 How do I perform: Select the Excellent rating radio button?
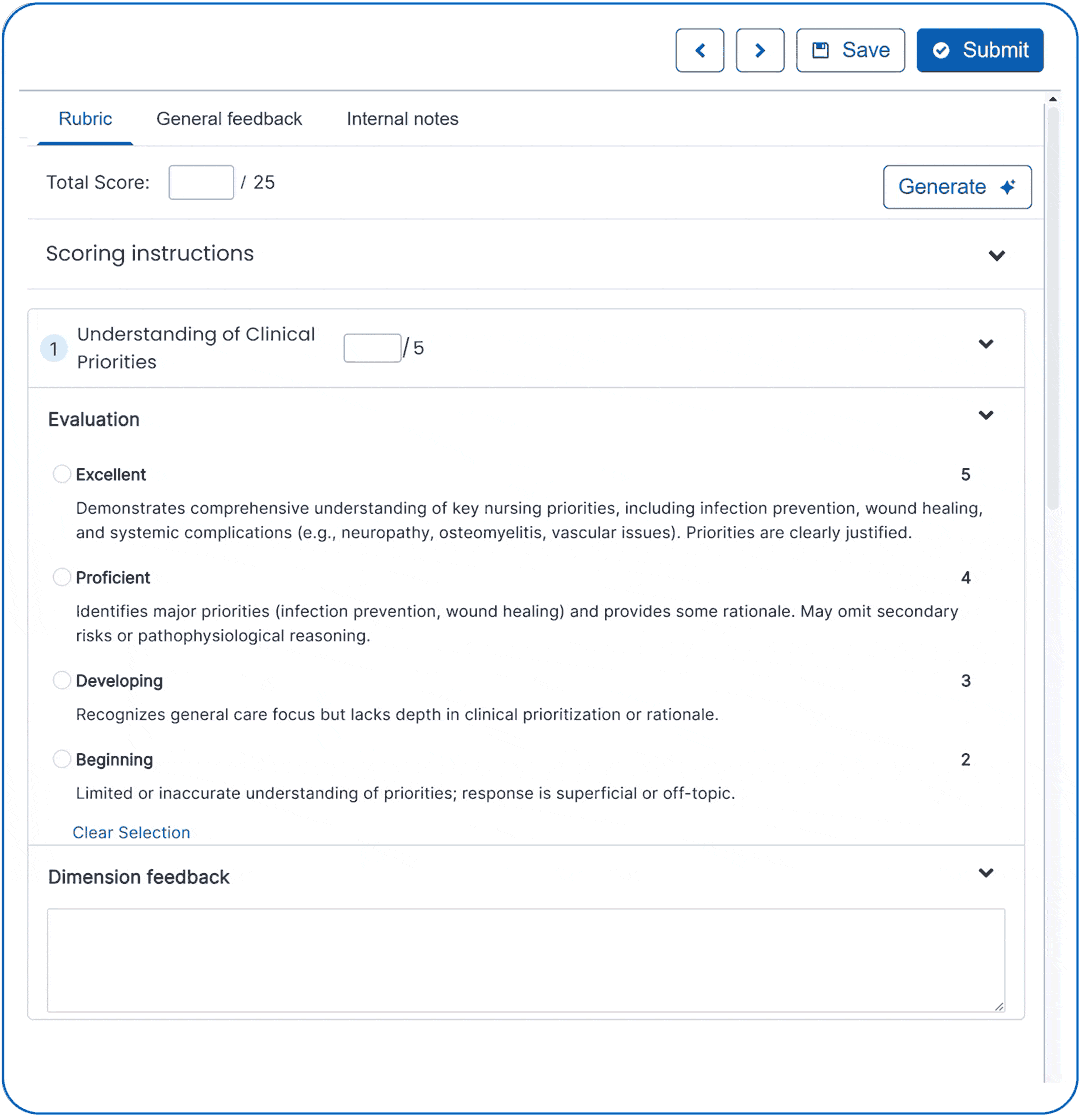click(x=62, y=474)
